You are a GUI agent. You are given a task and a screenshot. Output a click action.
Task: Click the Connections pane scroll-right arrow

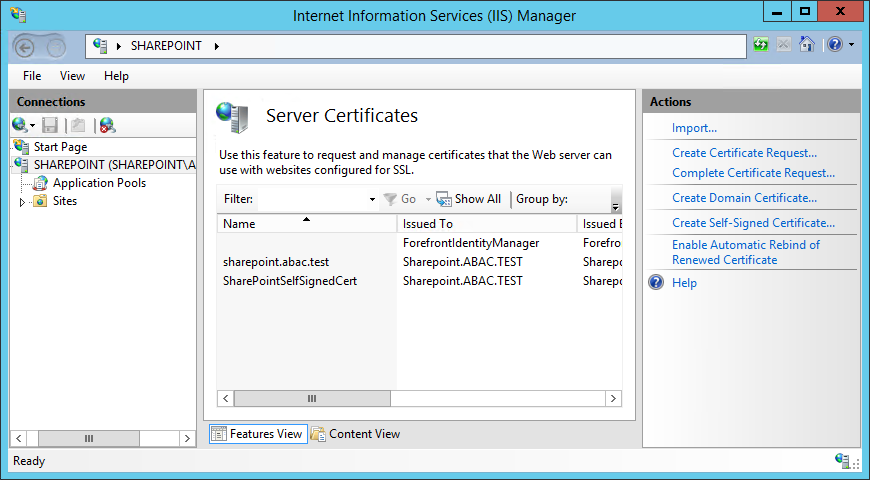point(188,438)
